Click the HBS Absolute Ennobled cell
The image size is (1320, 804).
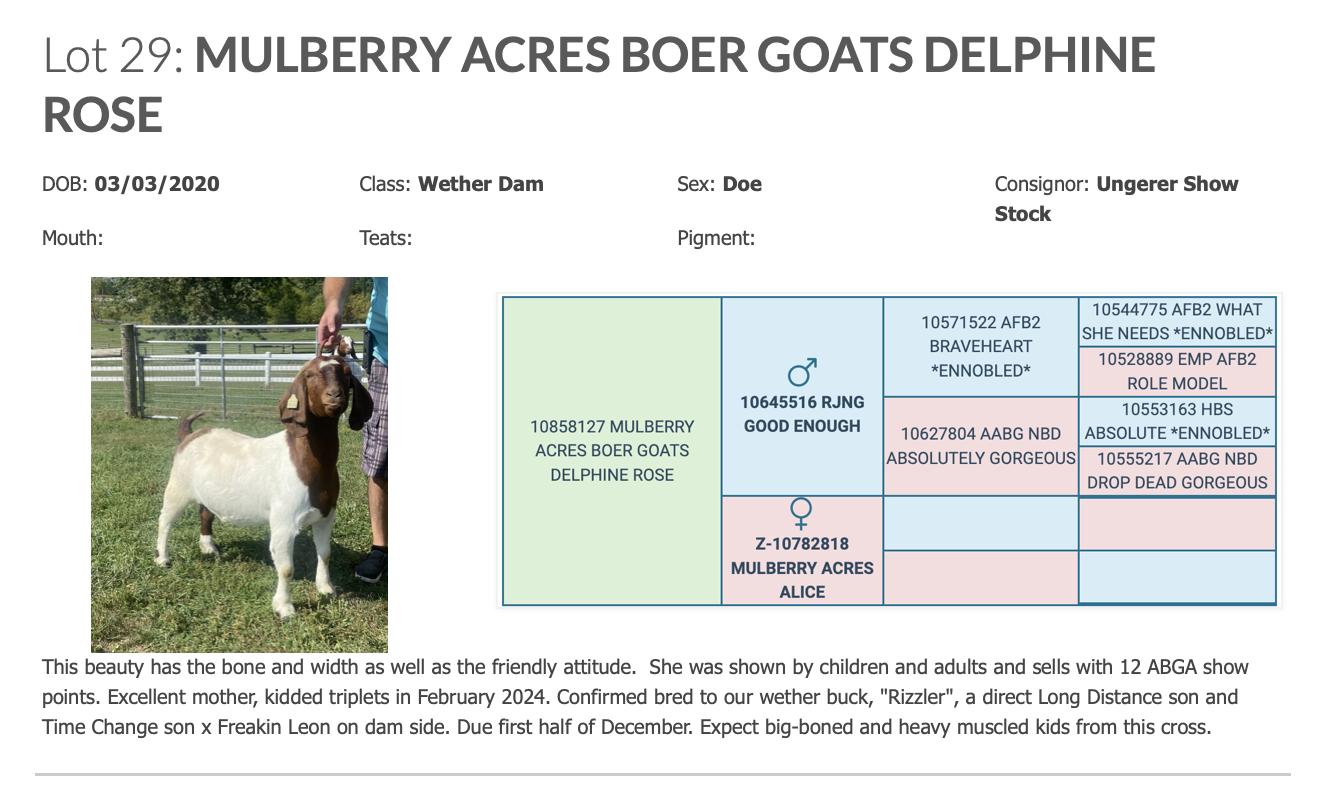click(1177, 421)
